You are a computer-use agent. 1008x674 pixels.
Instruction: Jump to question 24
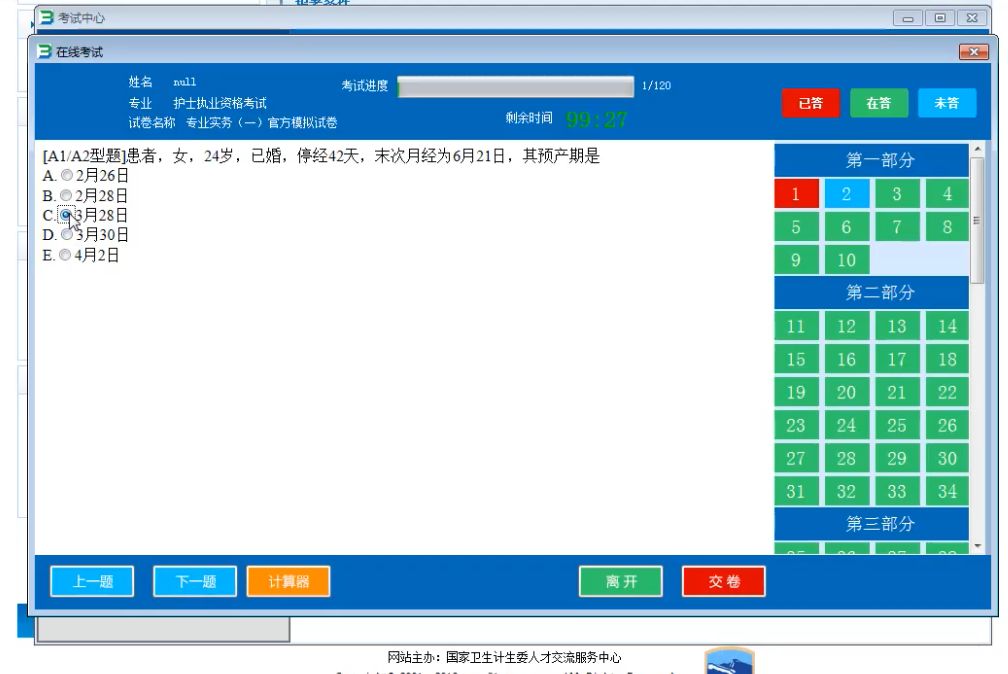click(x=847, y=425)
